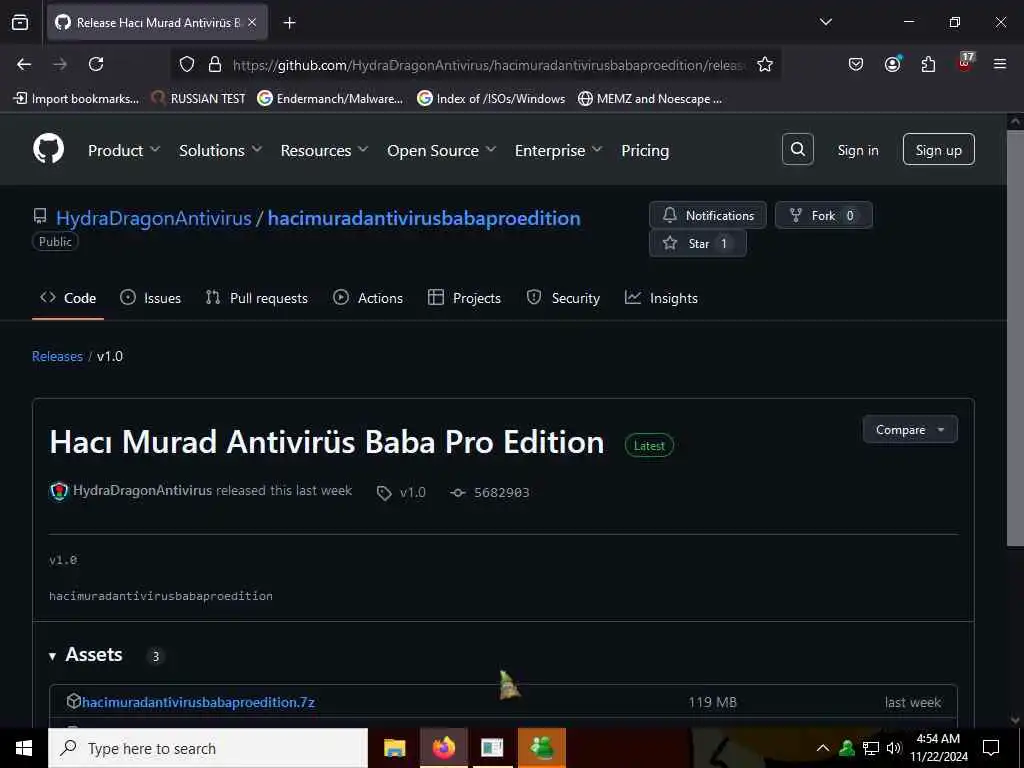Screen dimensions: 1024x768
Task: Open Pocket save icon in toolbar
Action: pyautogui.click(x=856, y=64)
